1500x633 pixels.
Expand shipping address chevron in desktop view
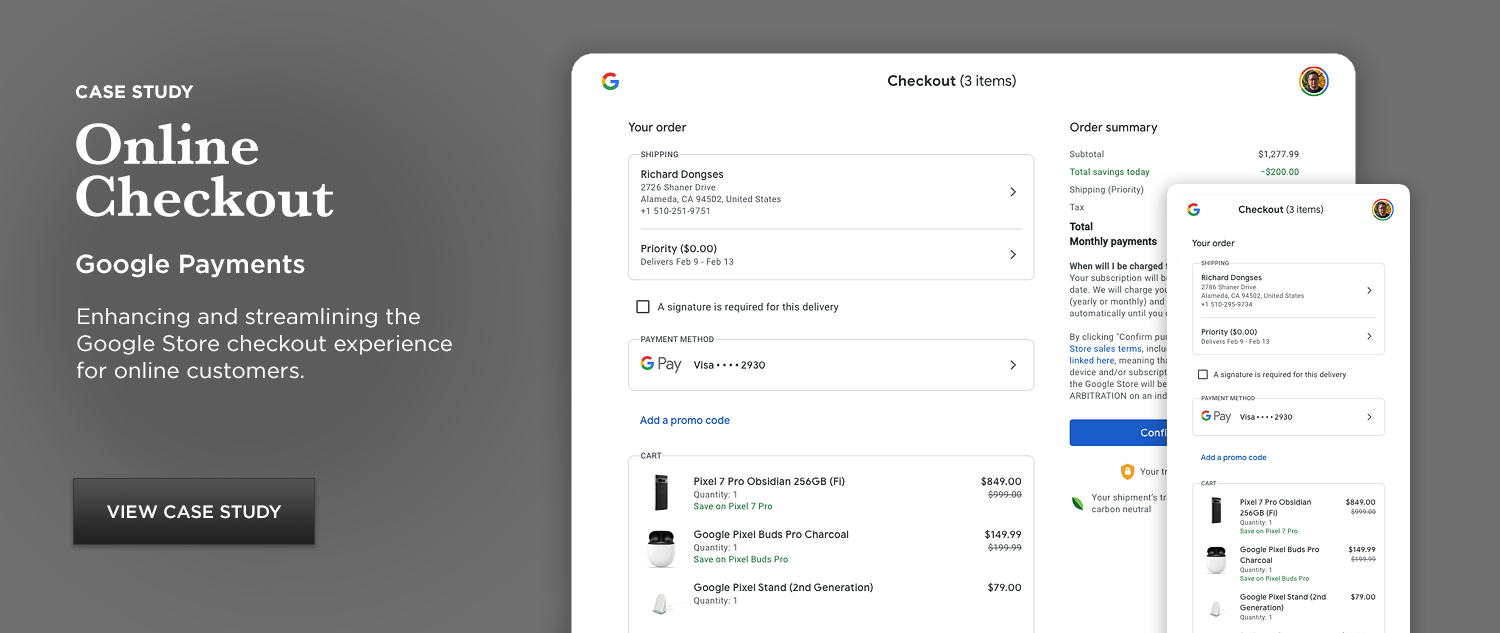(x=1012, y=192)
